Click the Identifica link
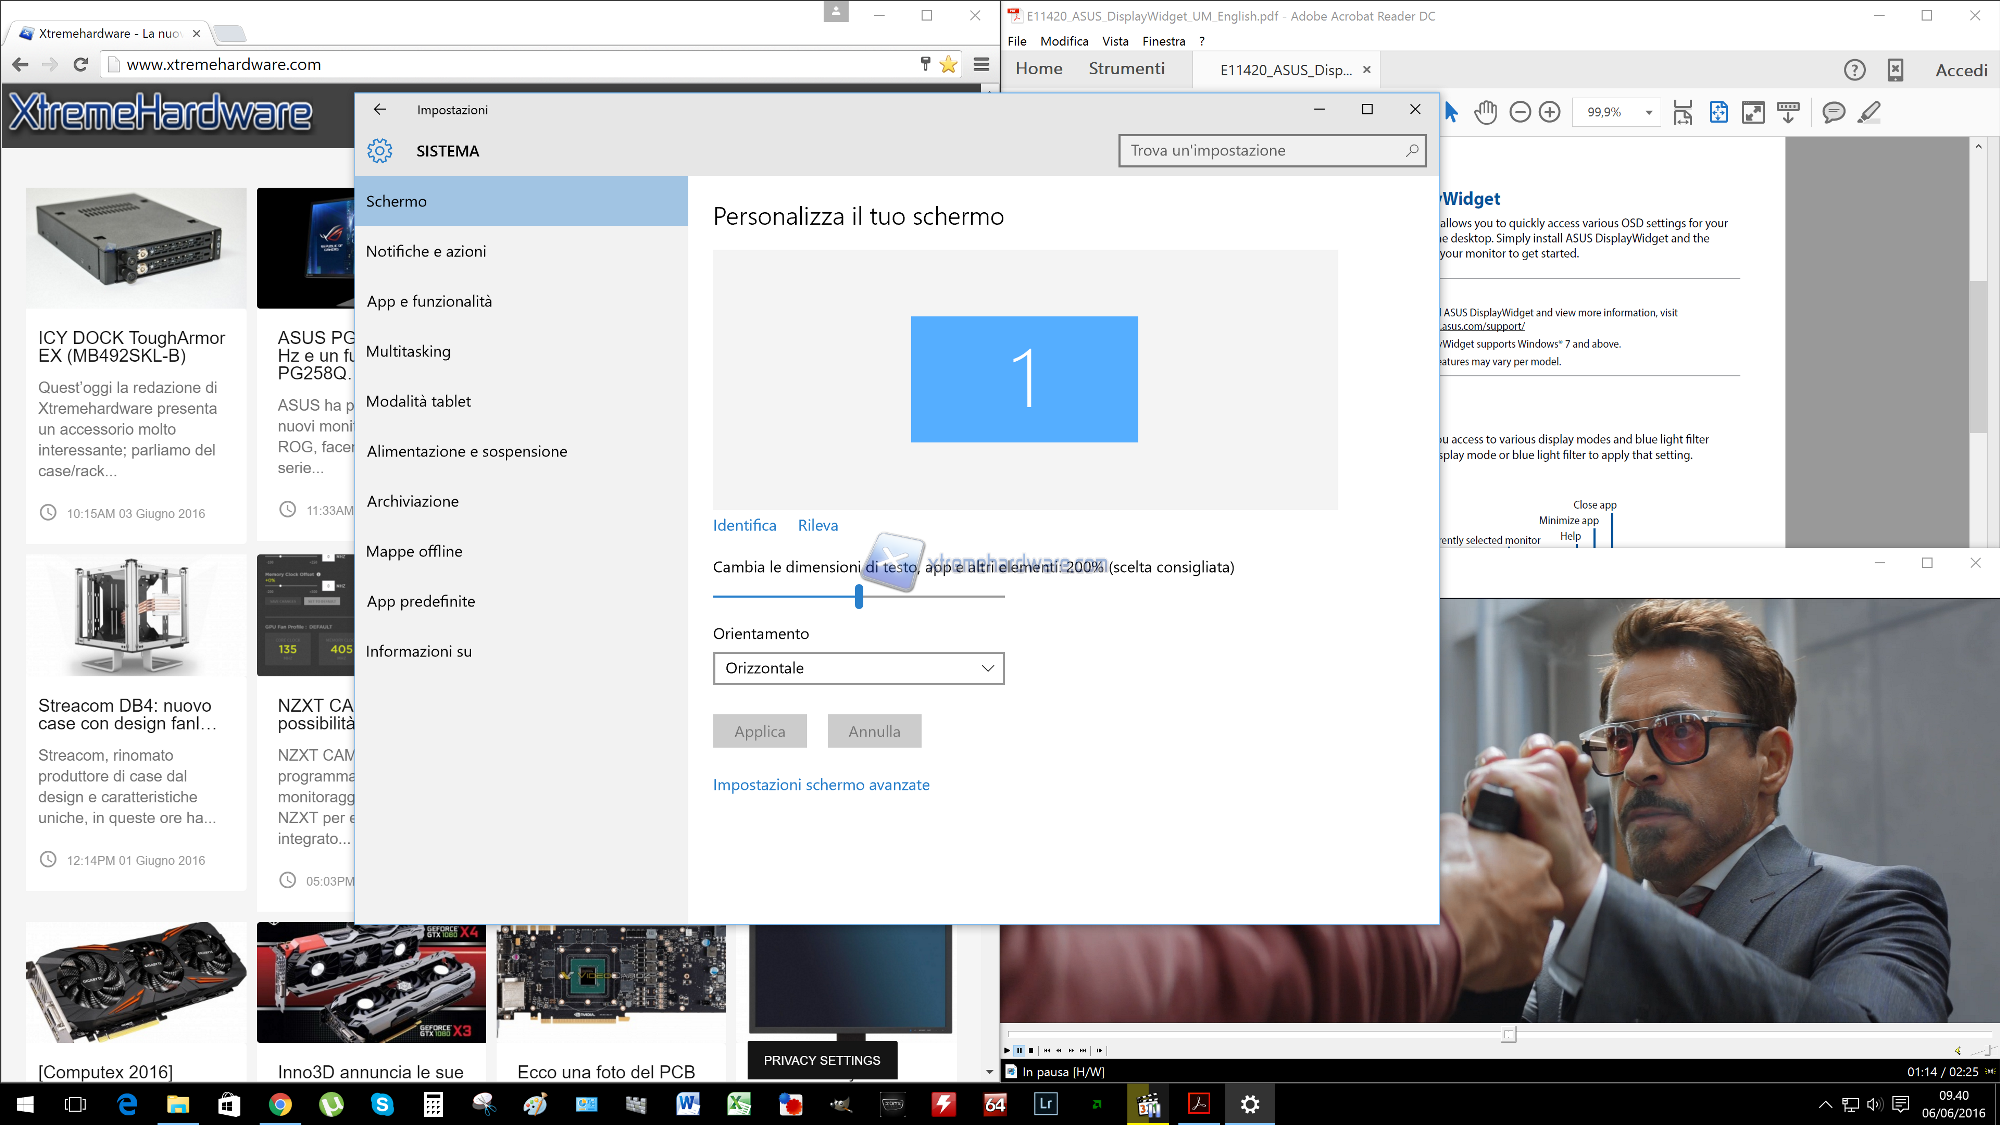 pyautogui.click(x=744, y=525)
